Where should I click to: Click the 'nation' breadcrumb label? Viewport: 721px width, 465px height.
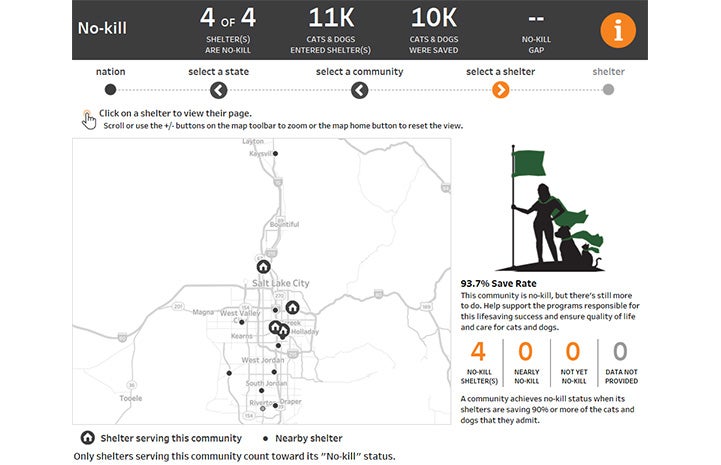coord(110,72)
